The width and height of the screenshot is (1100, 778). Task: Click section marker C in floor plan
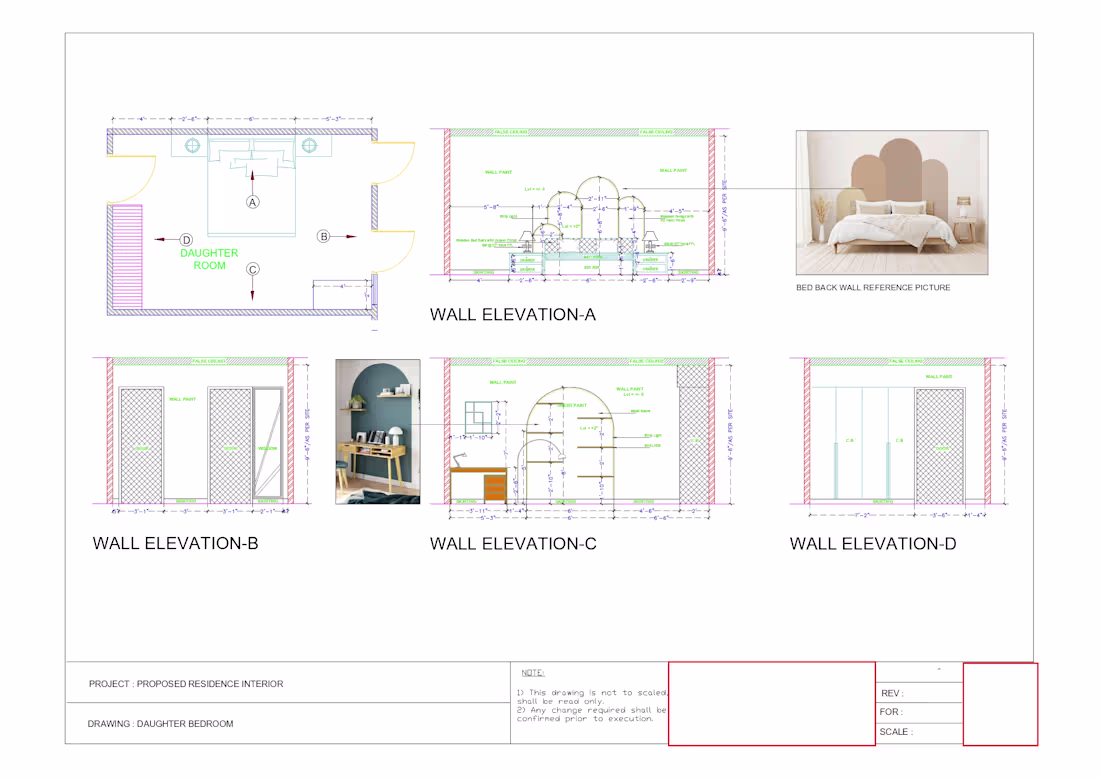[253, 269]
